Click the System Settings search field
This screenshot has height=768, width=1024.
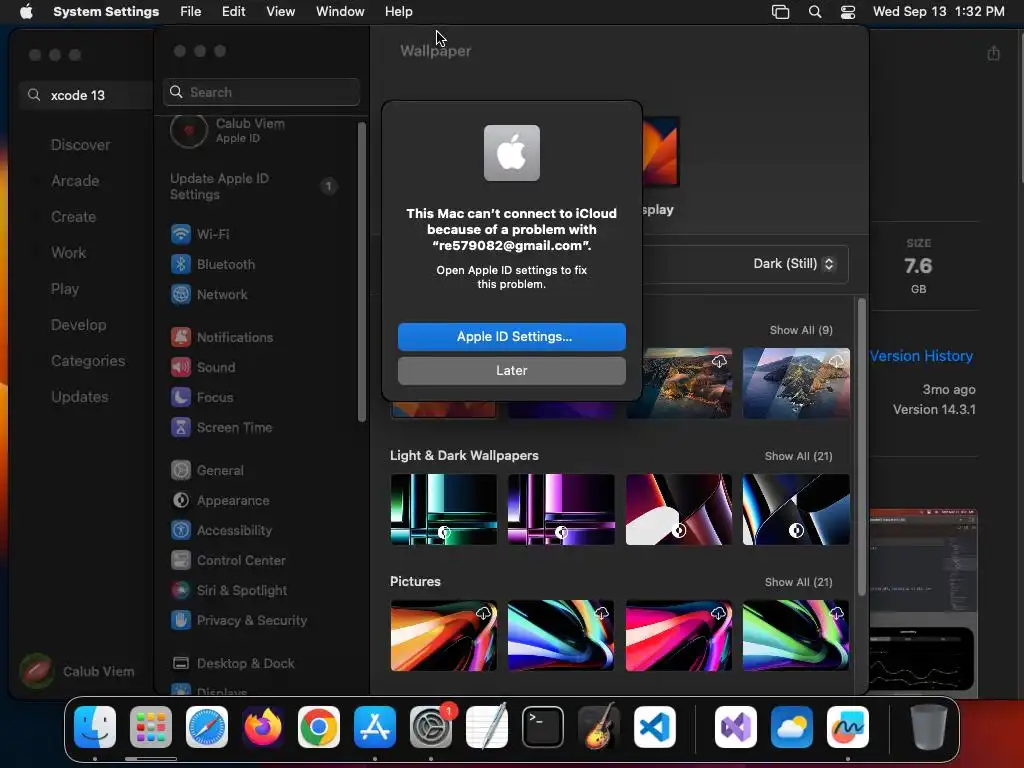coord(261,92)
